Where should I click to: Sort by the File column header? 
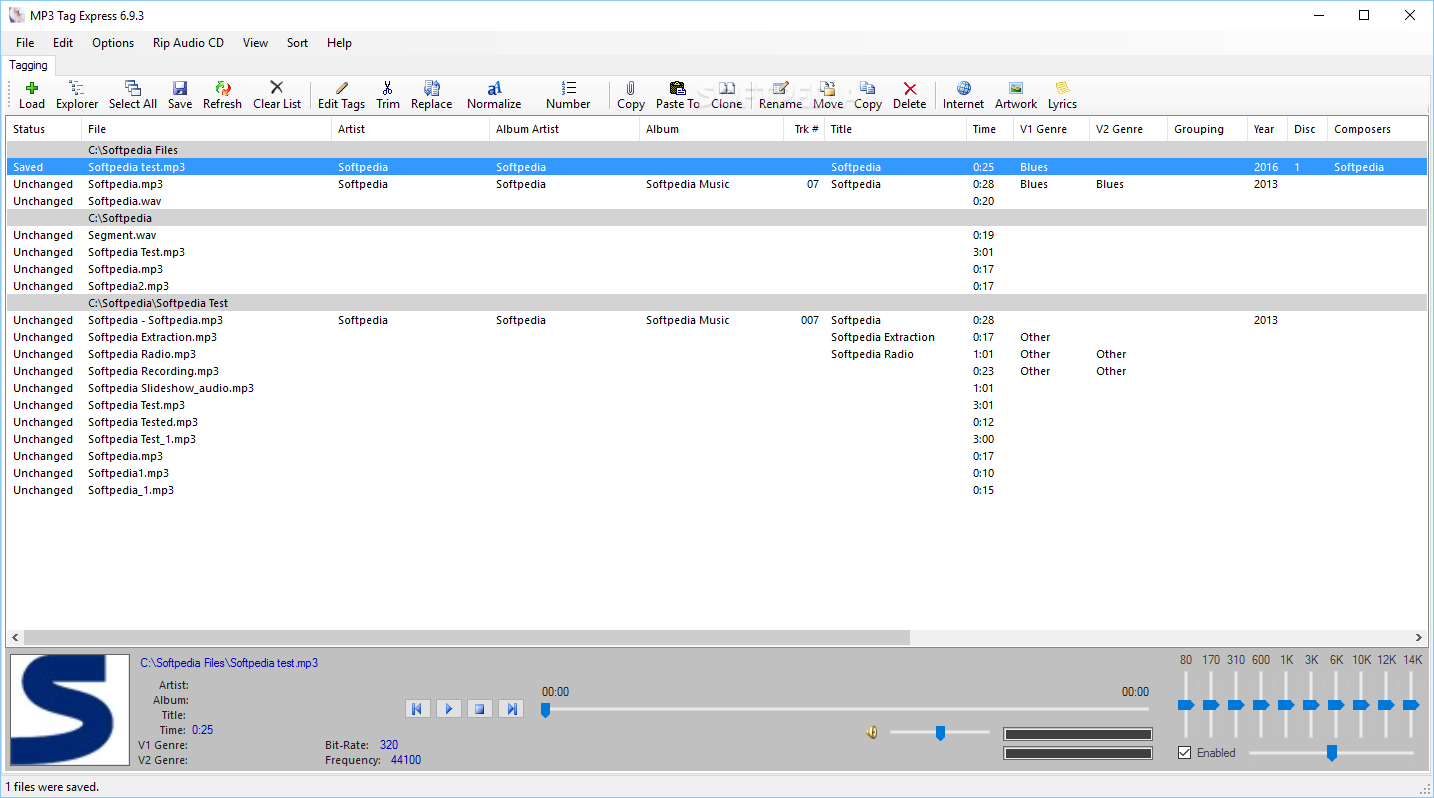[206, 129]
